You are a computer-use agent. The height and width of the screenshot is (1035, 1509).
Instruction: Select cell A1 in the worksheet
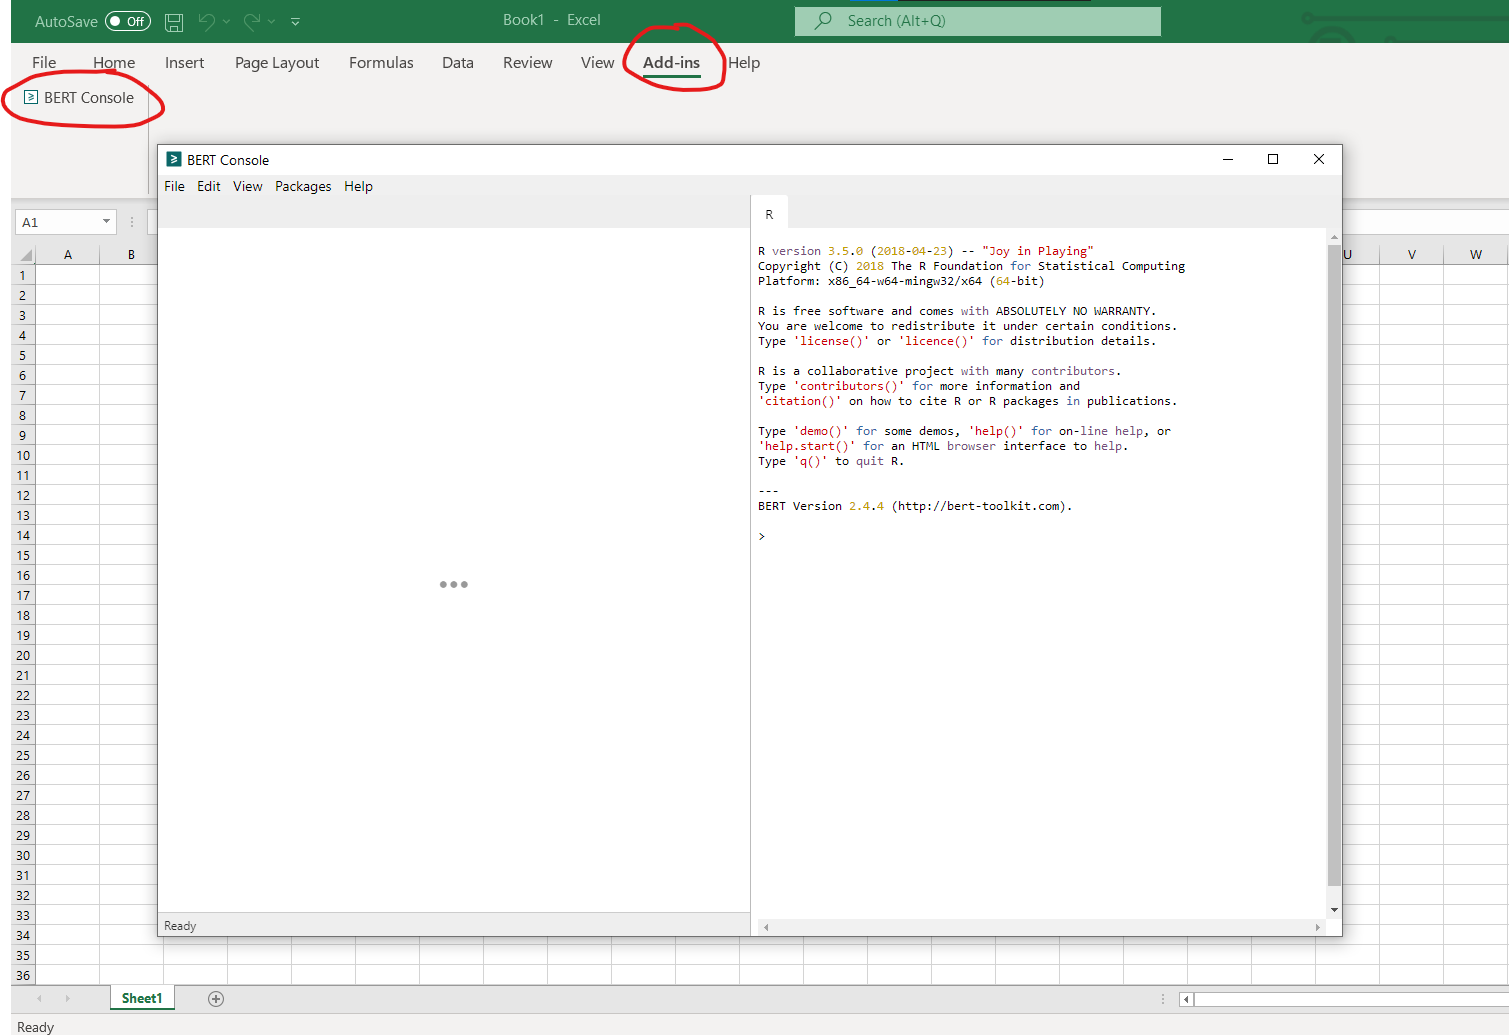(68, 275)
